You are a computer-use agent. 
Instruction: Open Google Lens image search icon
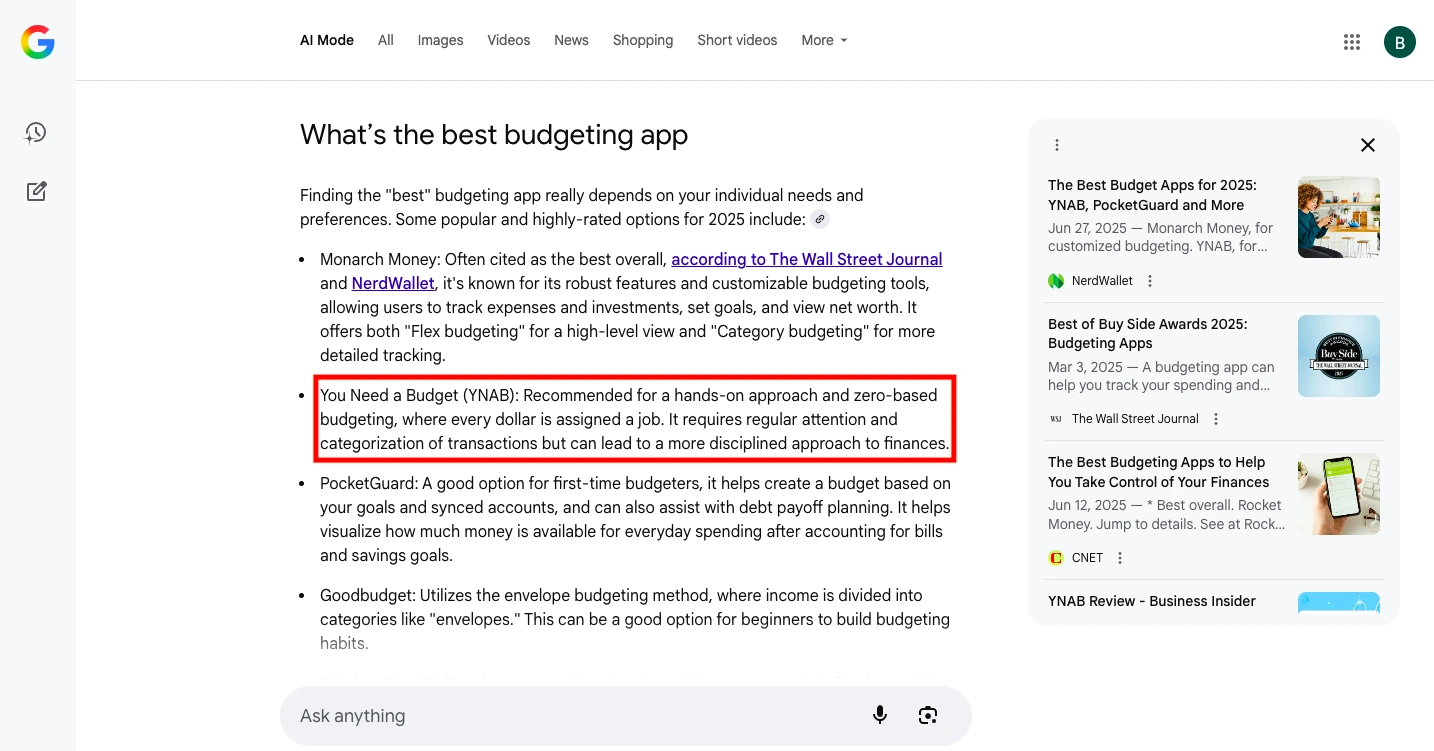[928, 715]
